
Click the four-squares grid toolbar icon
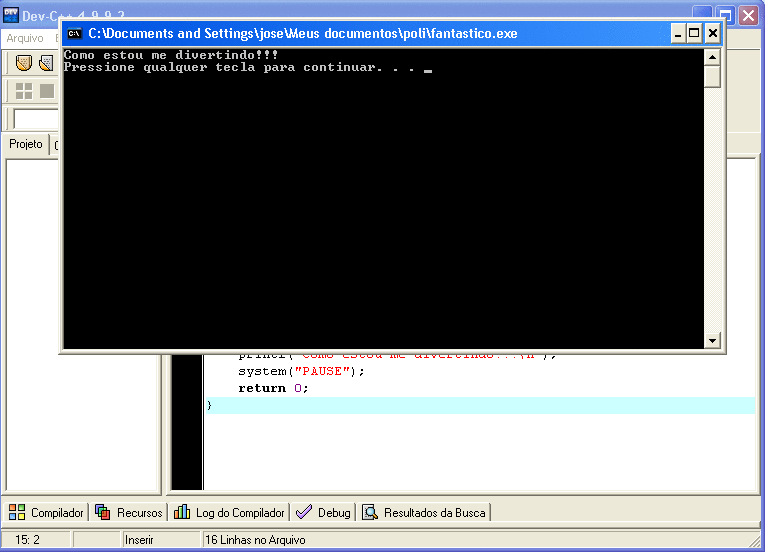pyautogui.click(x=24, y=91)
